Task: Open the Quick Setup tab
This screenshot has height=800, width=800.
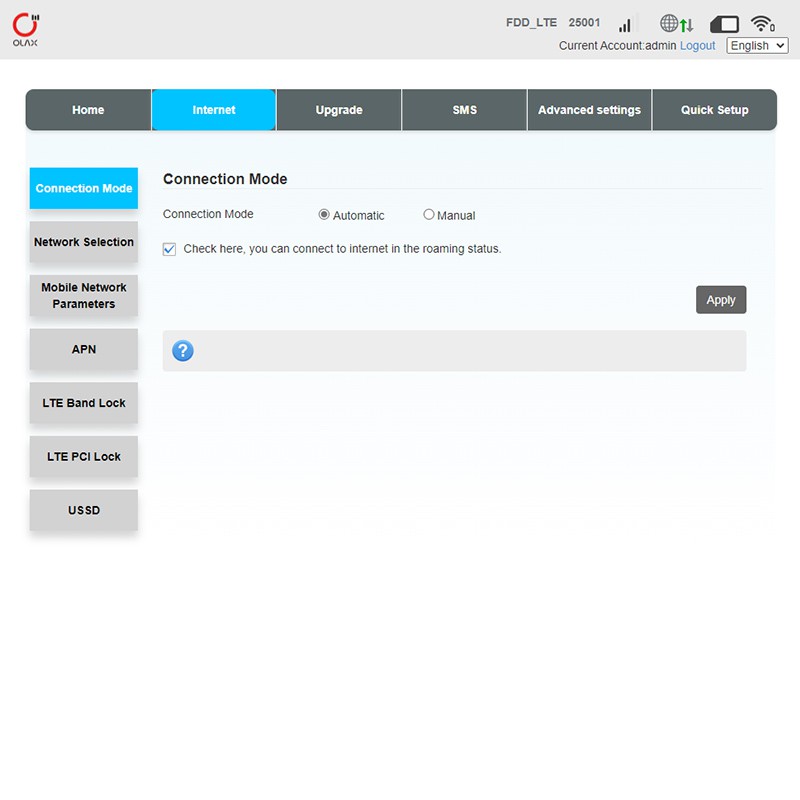Action: click(714, 110)
